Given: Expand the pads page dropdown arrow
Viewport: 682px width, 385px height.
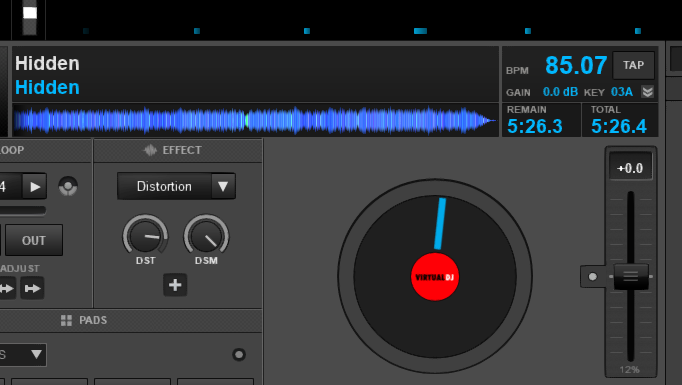Looking at the screenshot, I should click(37, 355).
